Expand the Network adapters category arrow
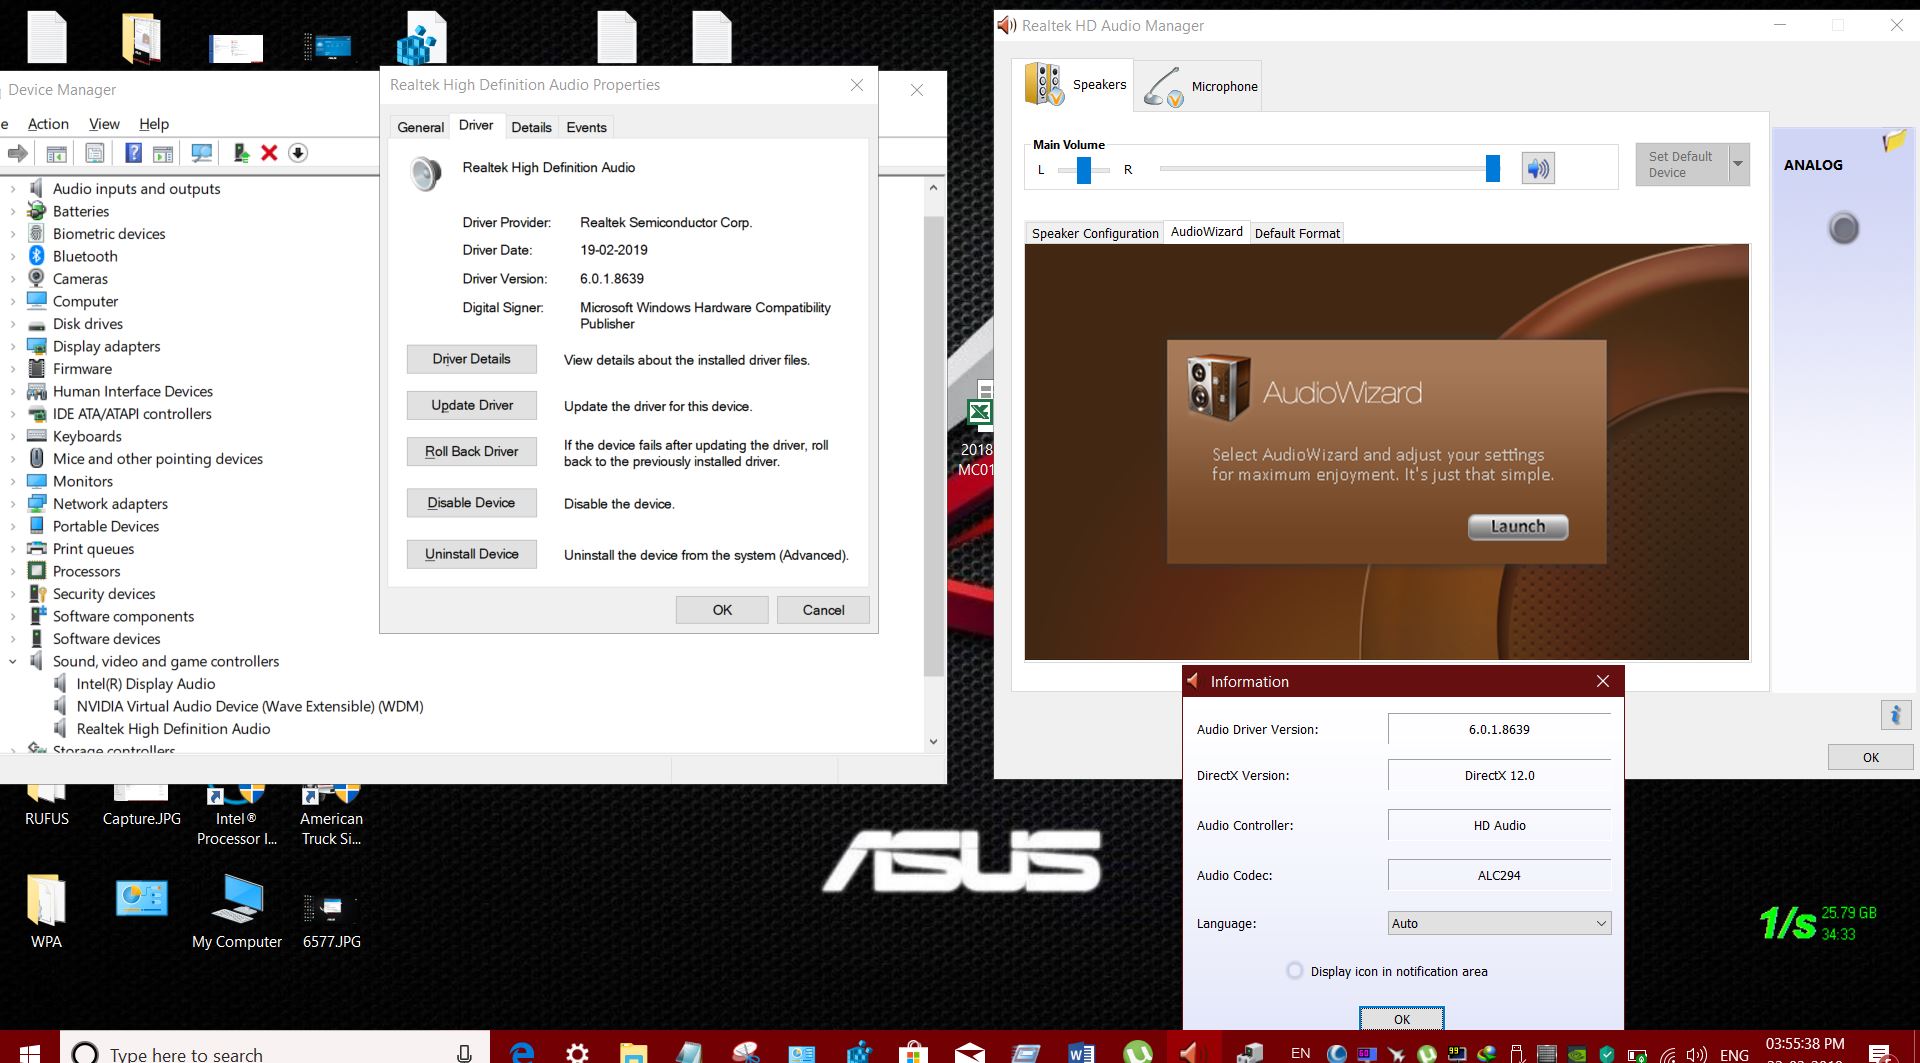The height and width of the screenshot is (1063, 1920). pyautogui.click(x=13, y=504)
